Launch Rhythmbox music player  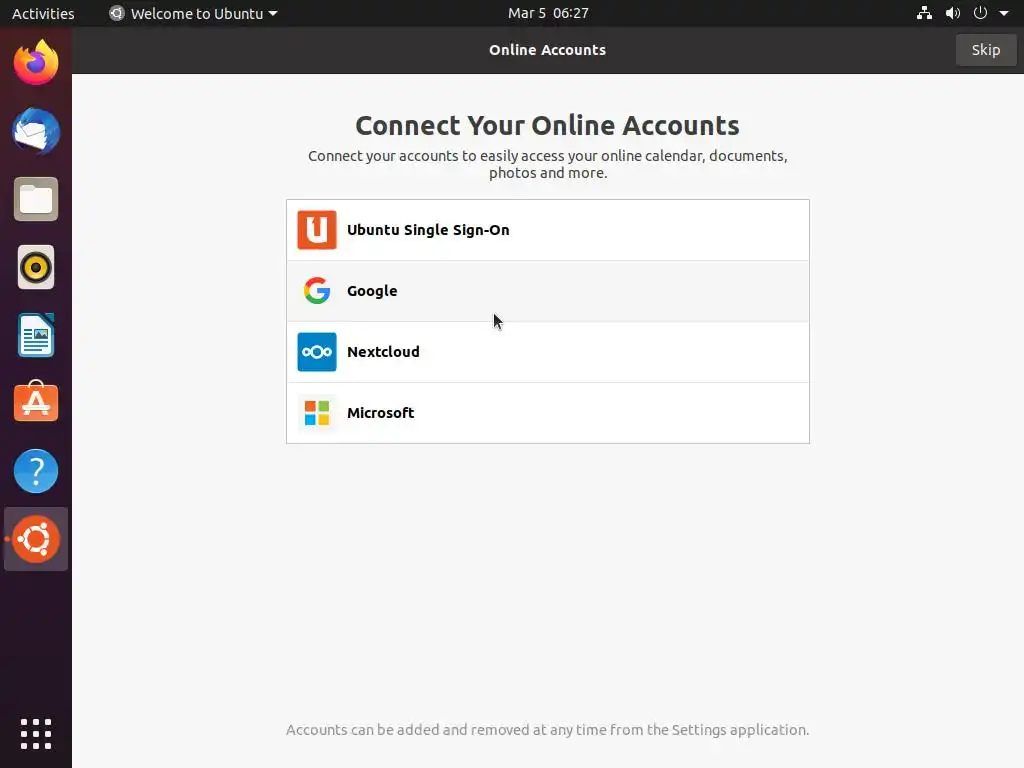point(36,267)
